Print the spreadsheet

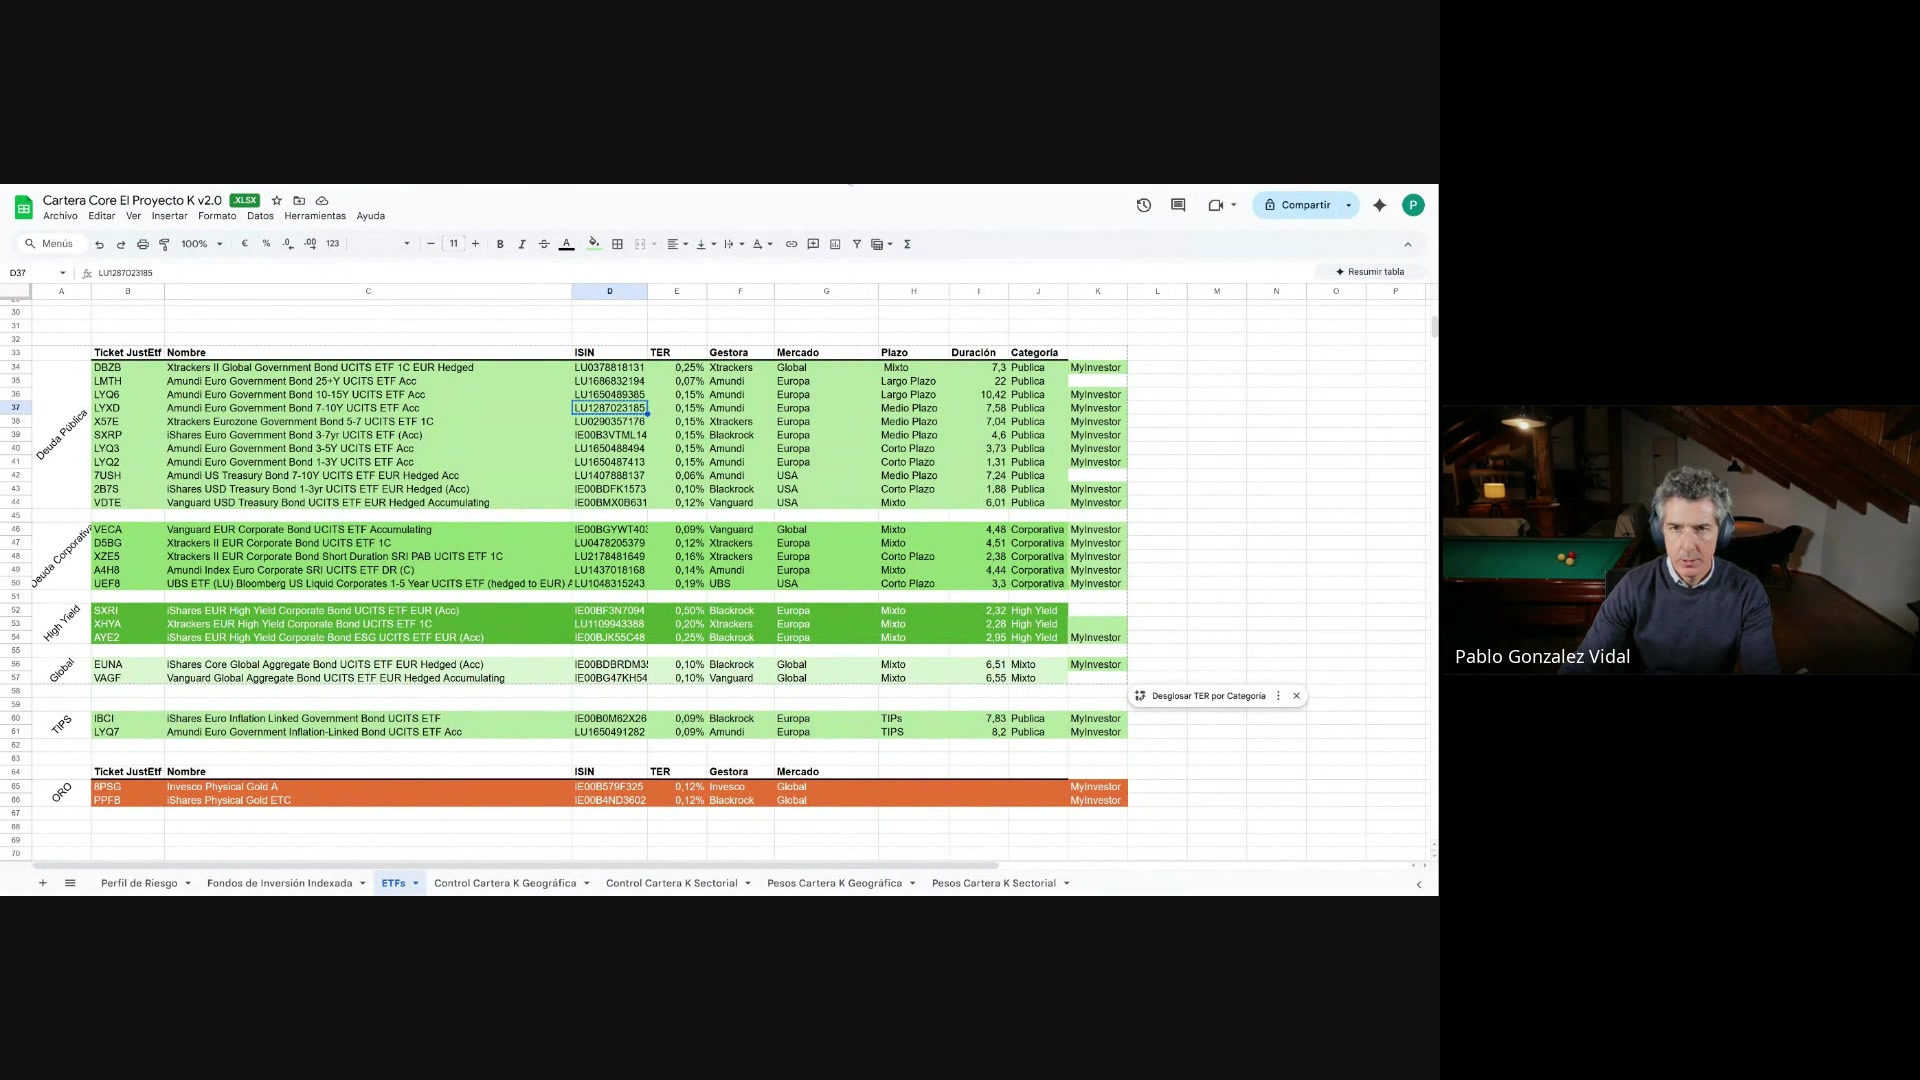coord(143,244)
